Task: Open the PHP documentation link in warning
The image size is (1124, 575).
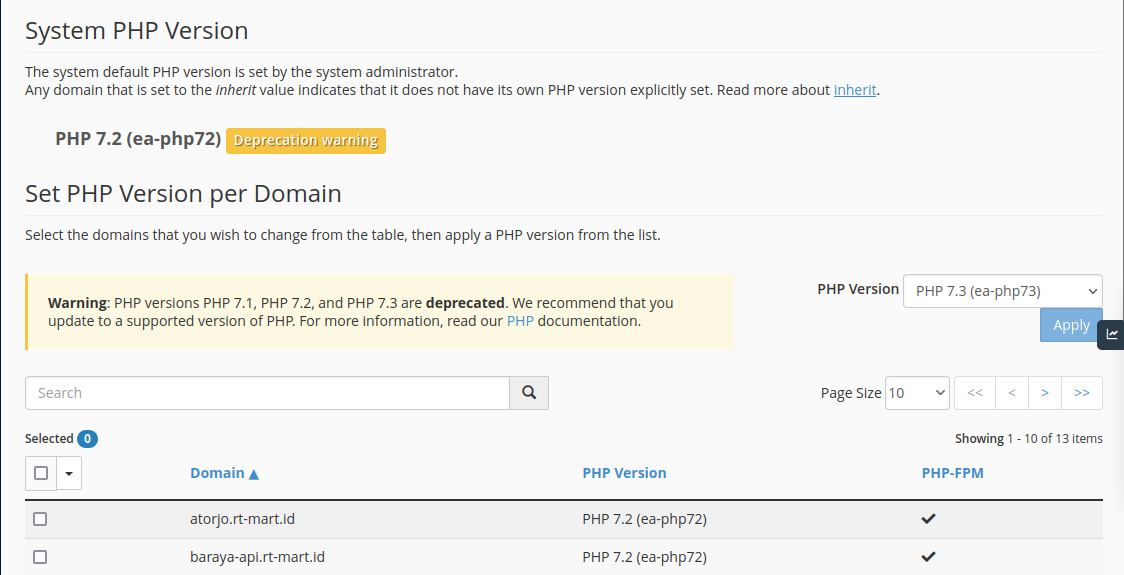Action: tap(520, 321)
